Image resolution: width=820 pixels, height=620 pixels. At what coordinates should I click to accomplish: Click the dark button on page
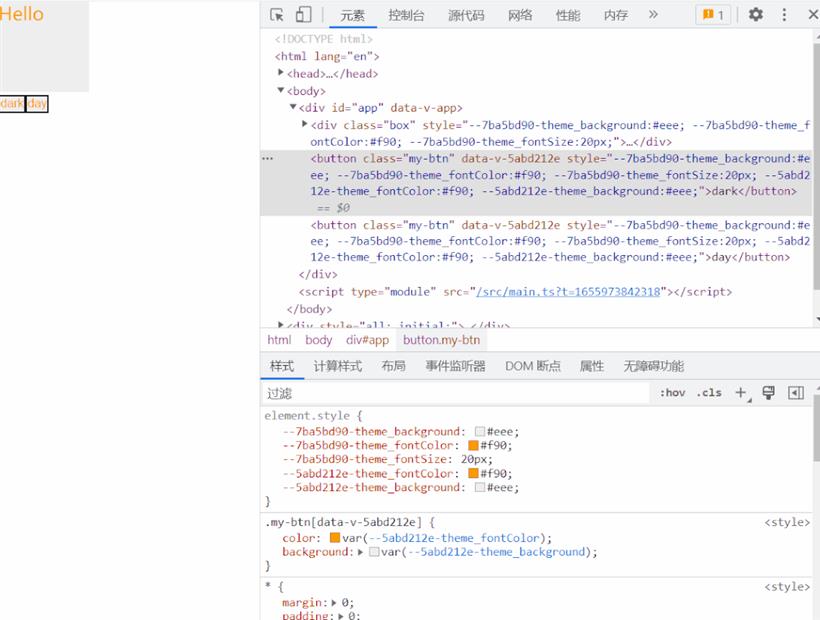(12, 104)
